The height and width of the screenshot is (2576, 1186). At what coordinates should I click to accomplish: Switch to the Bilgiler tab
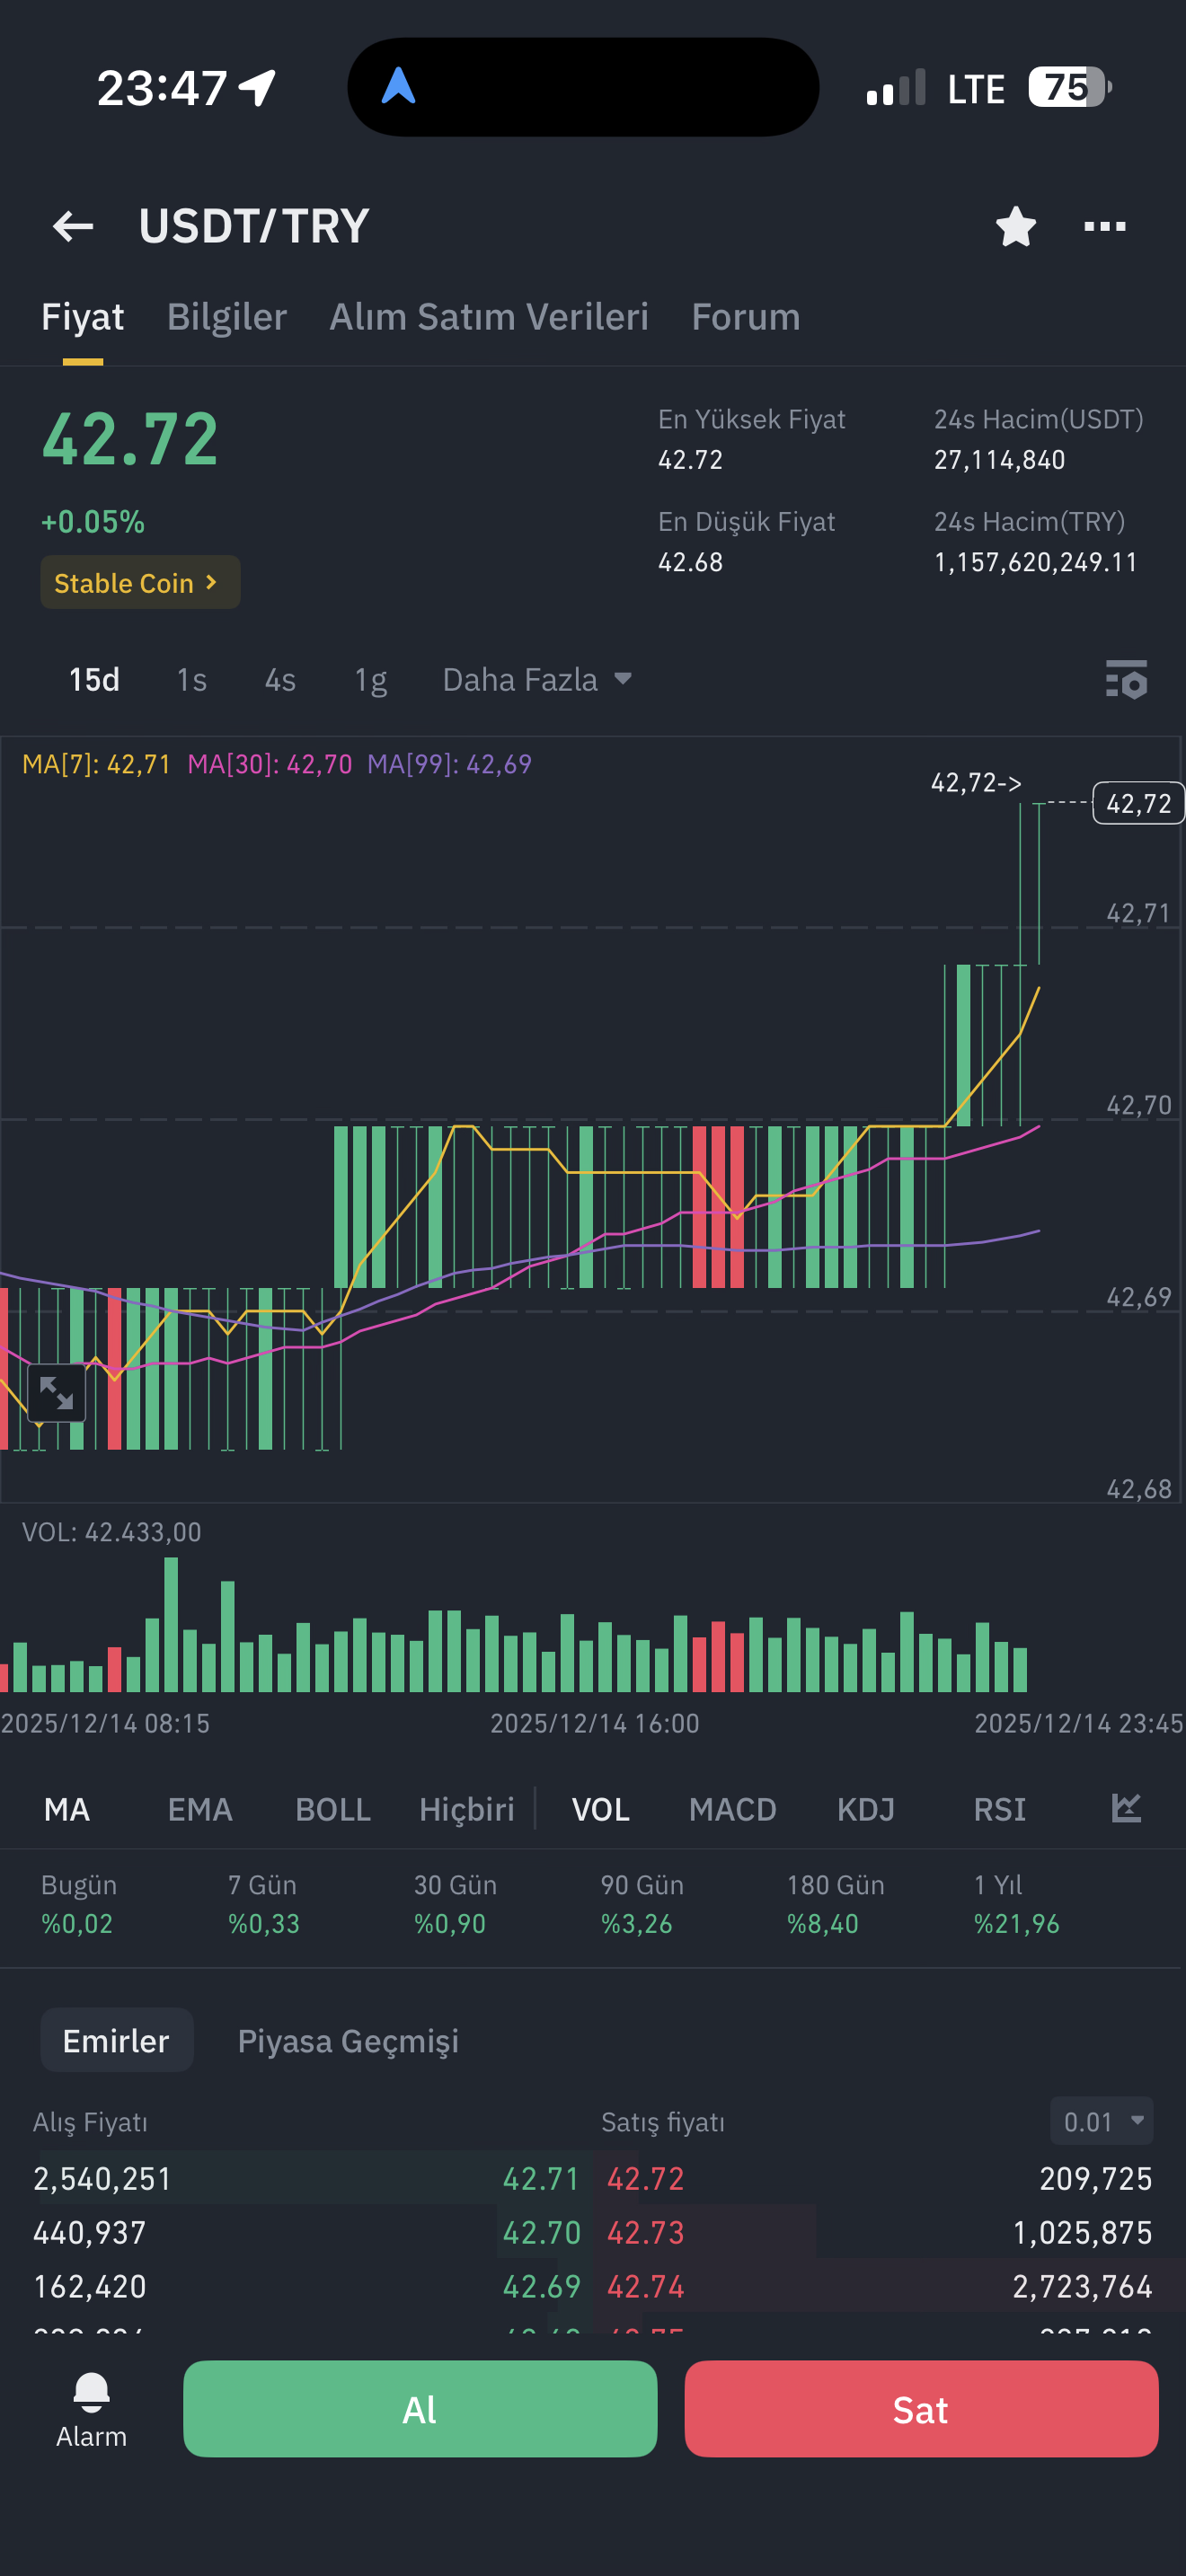coord(227,316)
